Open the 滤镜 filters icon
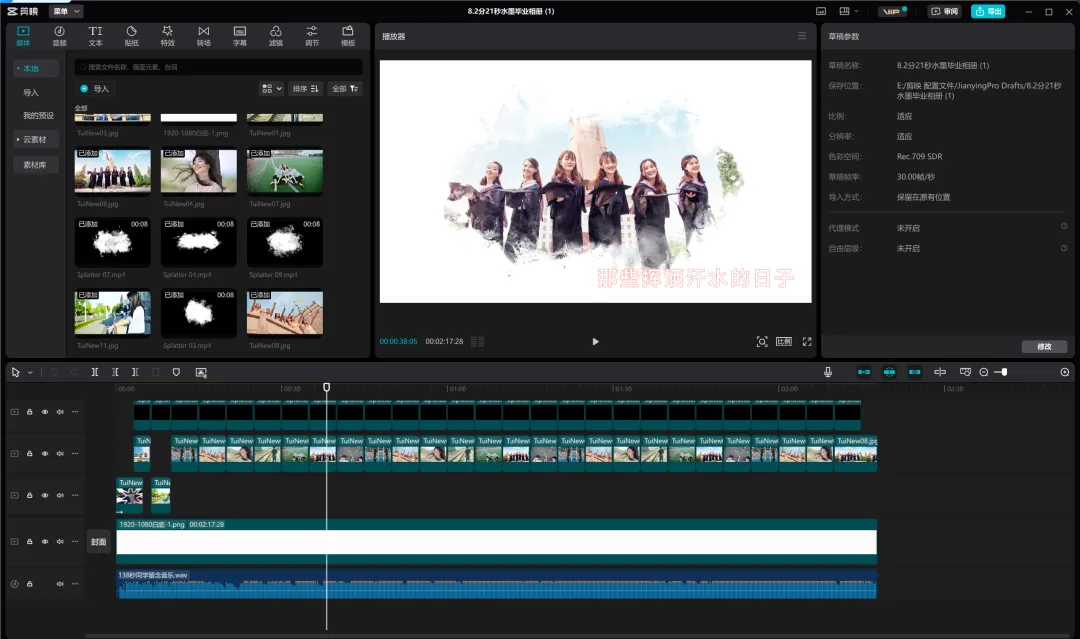The image size is (1080, 639). (276, 36)
